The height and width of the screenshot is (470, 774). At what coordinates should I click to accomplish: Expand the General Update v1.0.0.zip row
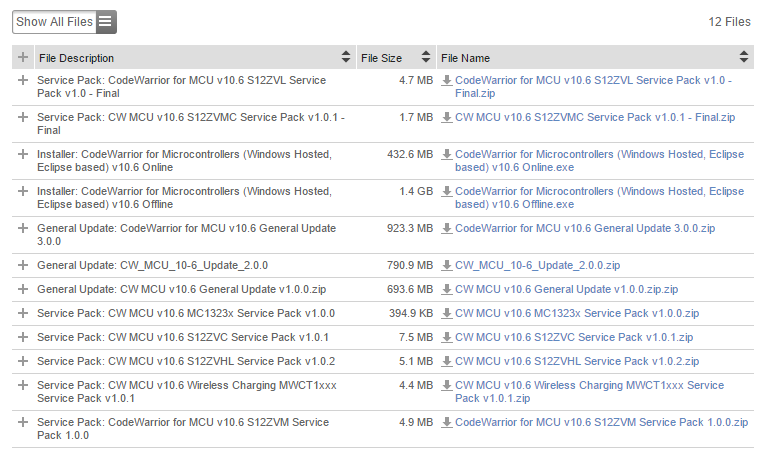[23, 289]
